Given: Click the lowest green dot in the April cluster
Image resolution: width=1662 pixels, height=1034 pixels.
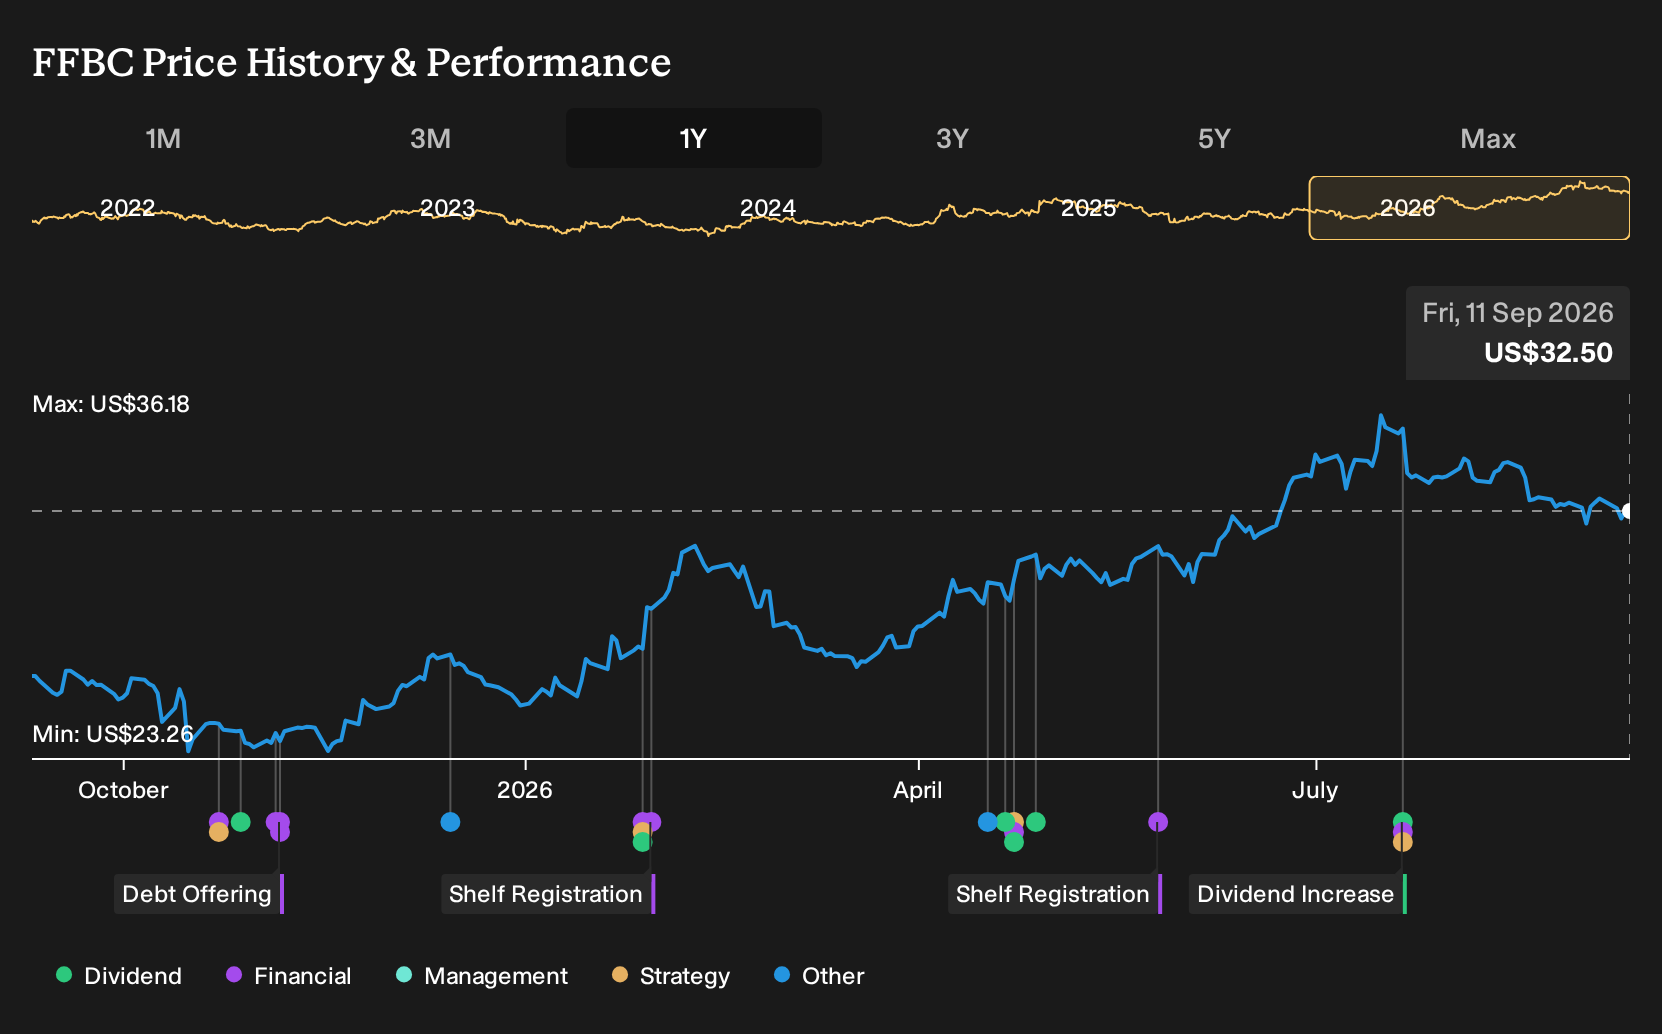Looking at the screenshot, I should [1014, 842].
